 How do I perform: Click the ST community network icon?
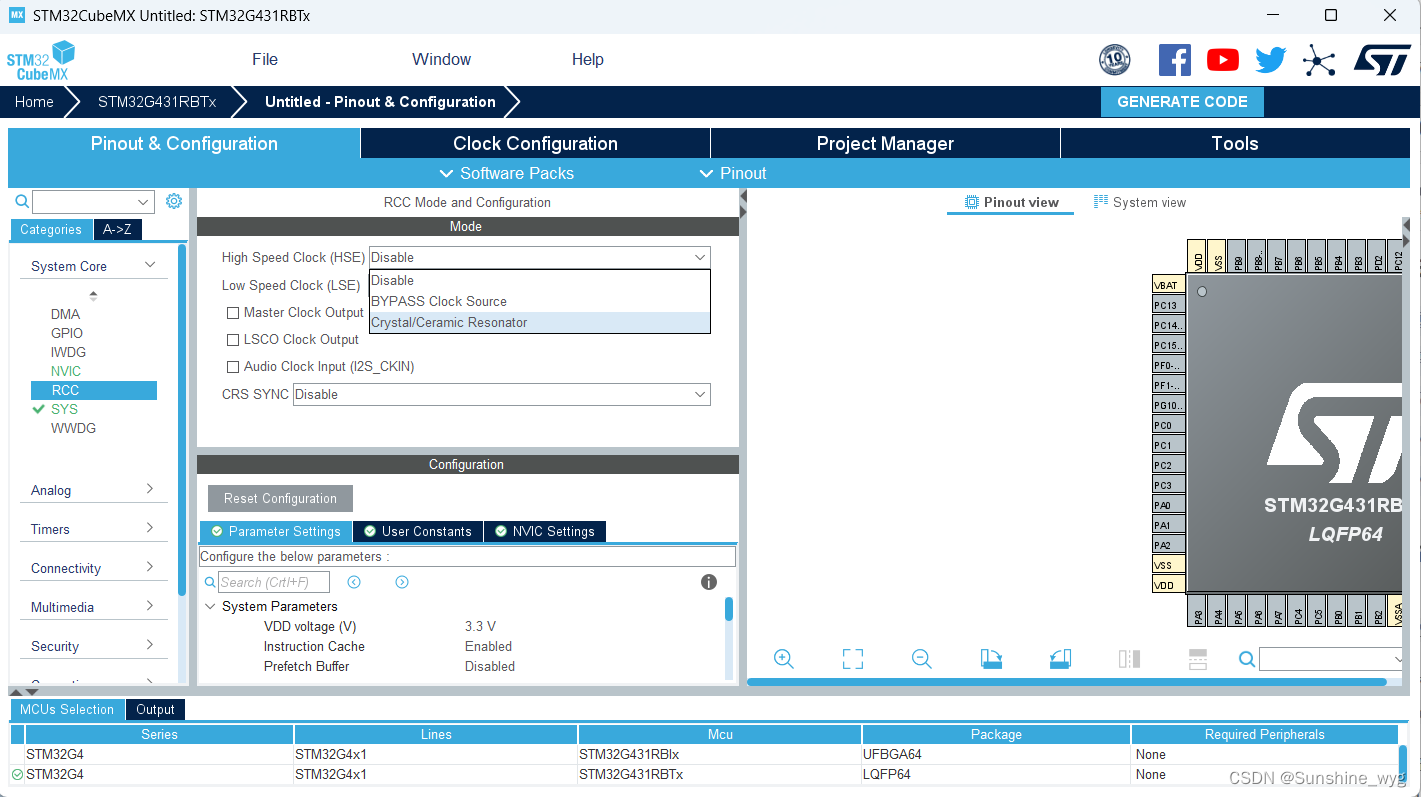[1319, 60]
